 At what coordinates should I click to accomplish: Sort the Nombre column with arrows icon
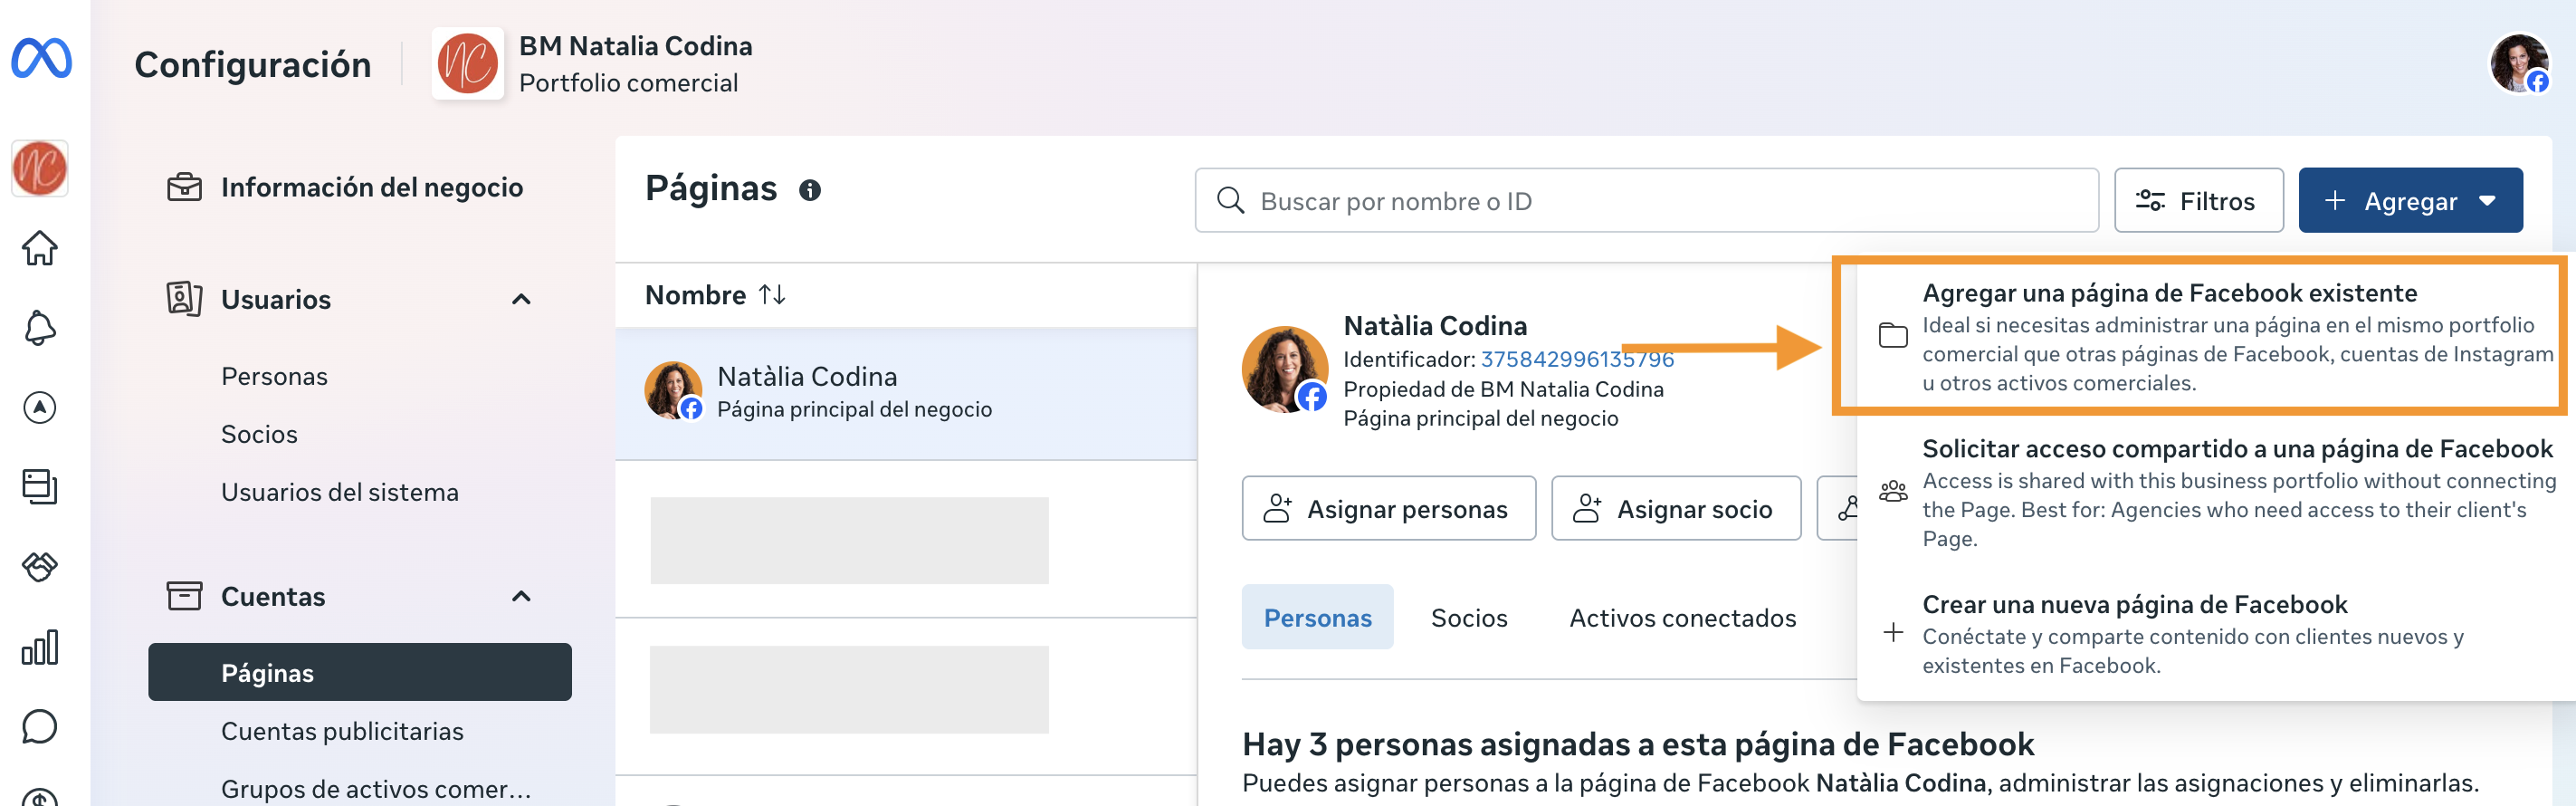tap(772, 295)
